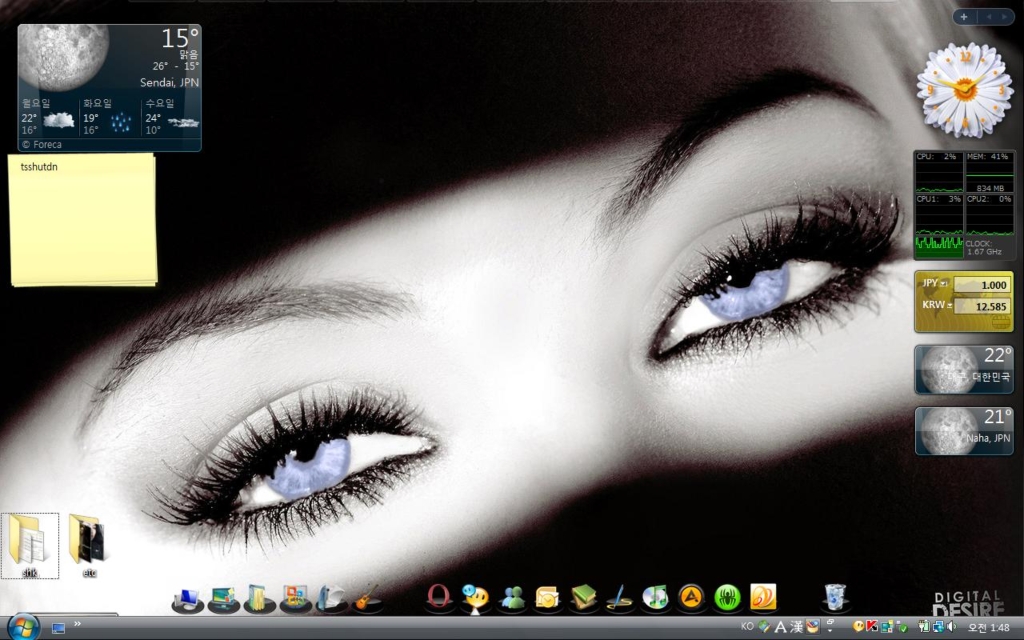The width and height of the screenshot is (1024, 640).
Task: Select Wednesday's forecast of 24°
Action: pyautogui.click(x=172, y=116)
